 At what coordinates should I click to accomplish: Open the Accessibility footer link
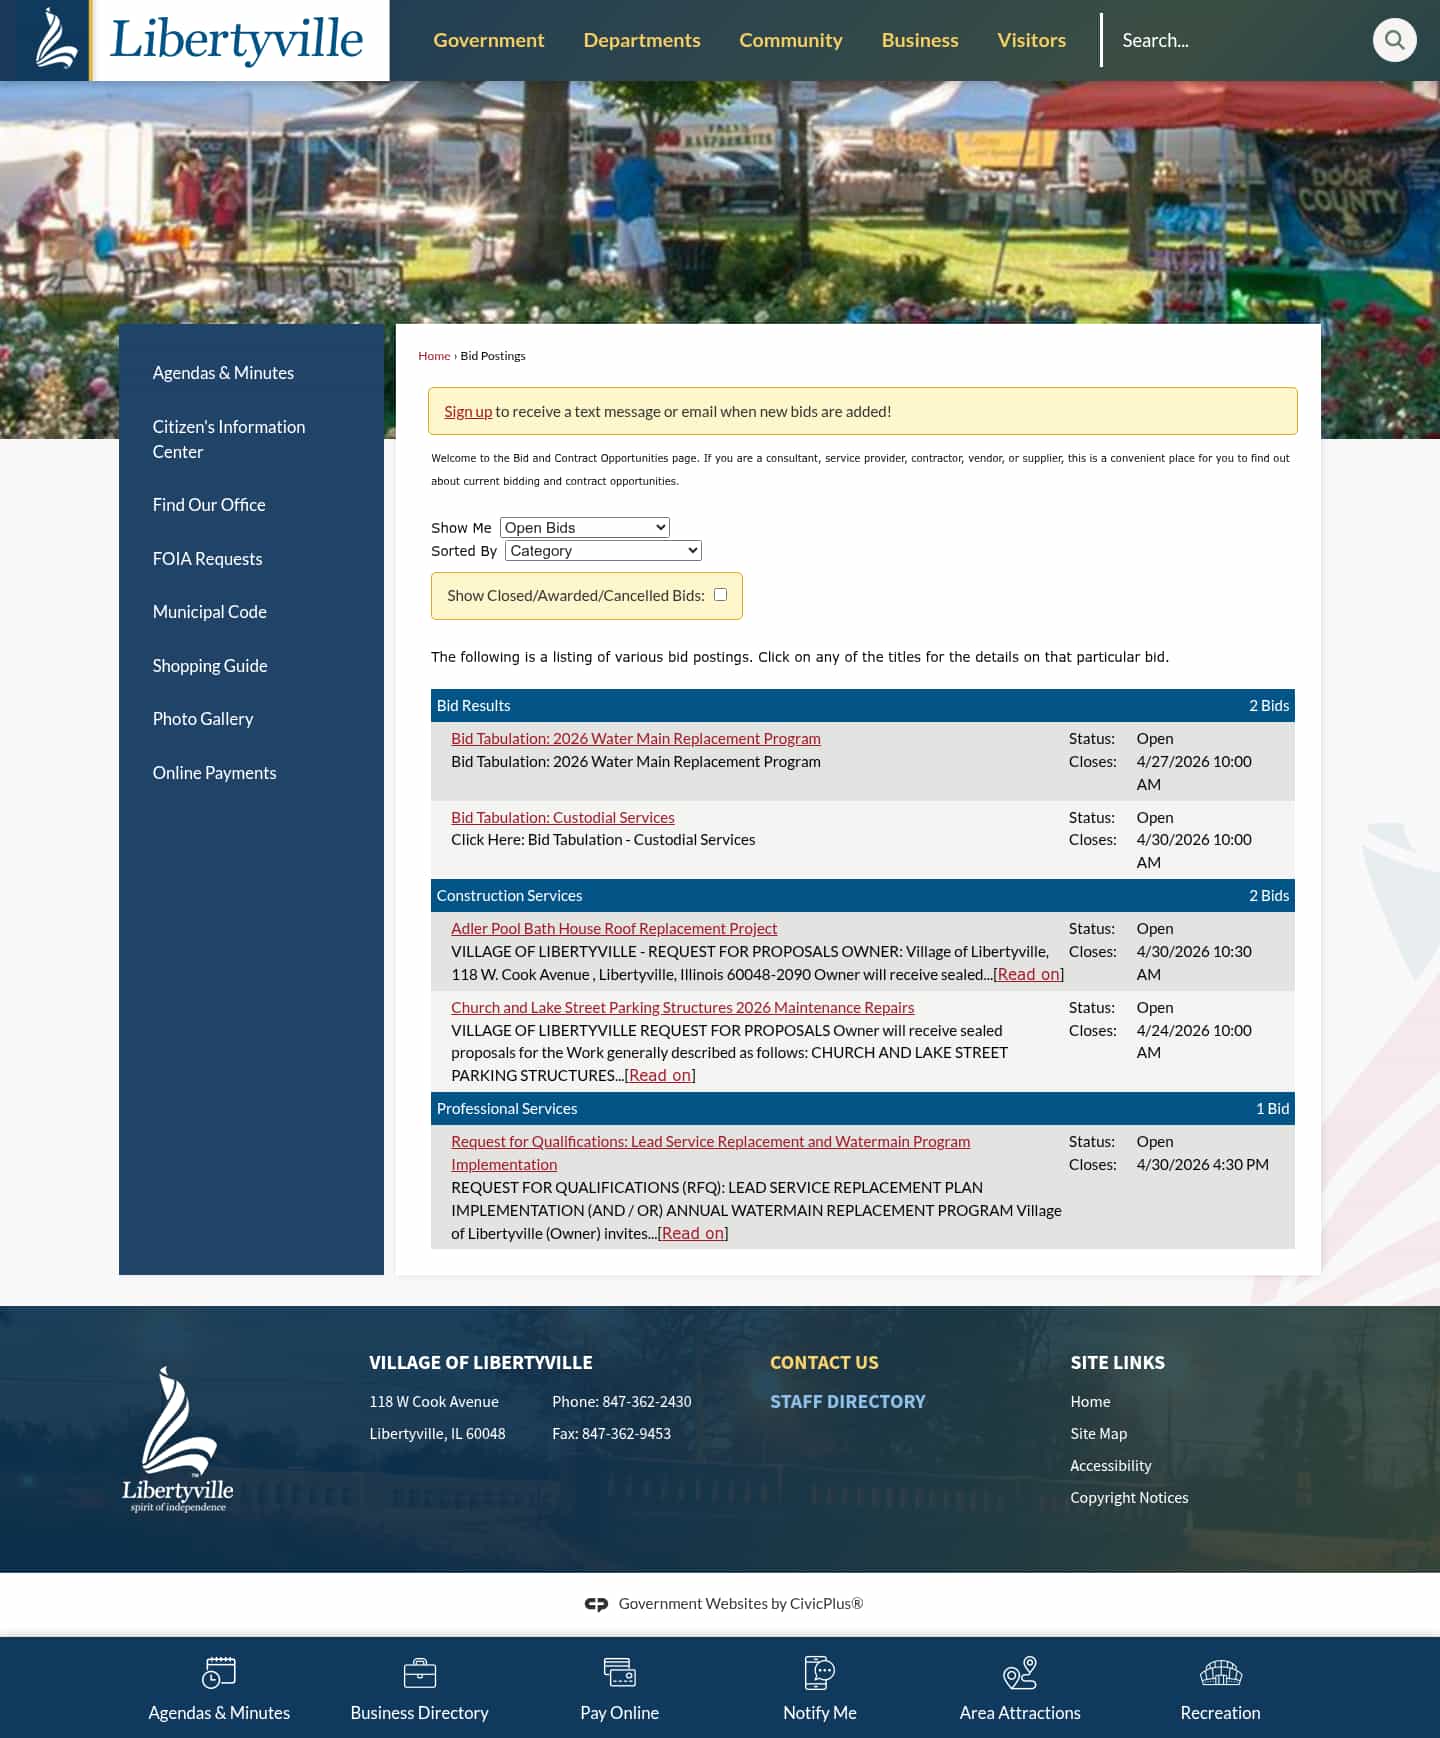1110,1466
